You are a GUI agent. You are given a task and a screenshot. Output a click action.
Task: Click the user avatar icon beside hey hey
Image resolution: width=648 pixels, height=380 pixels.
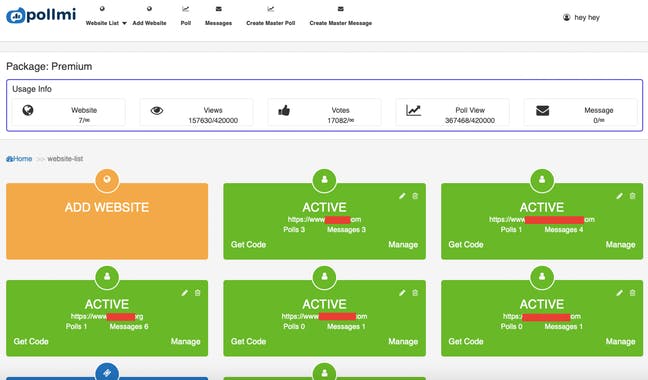pos(567,17)
